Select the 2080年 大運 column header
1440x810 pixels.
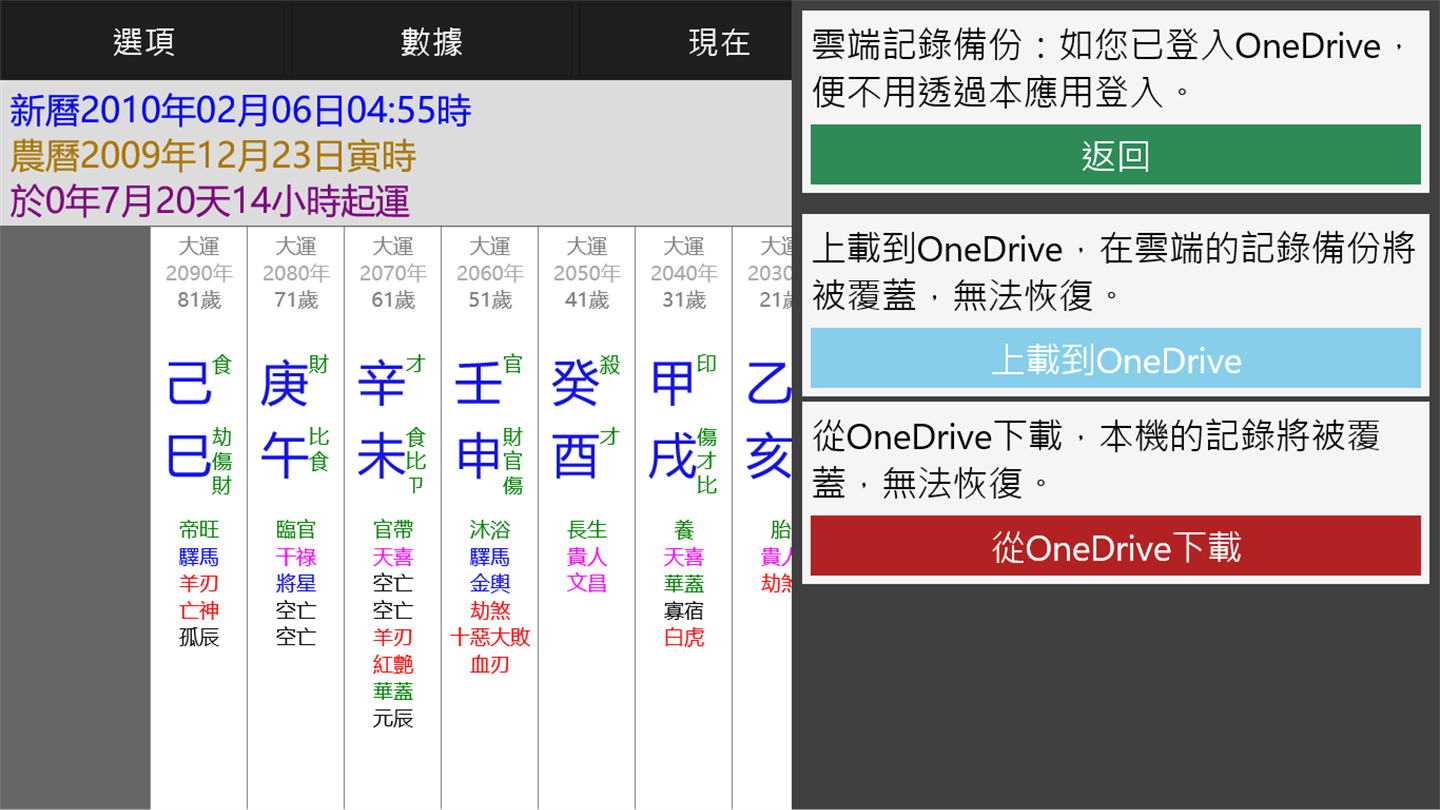(296, 273)
